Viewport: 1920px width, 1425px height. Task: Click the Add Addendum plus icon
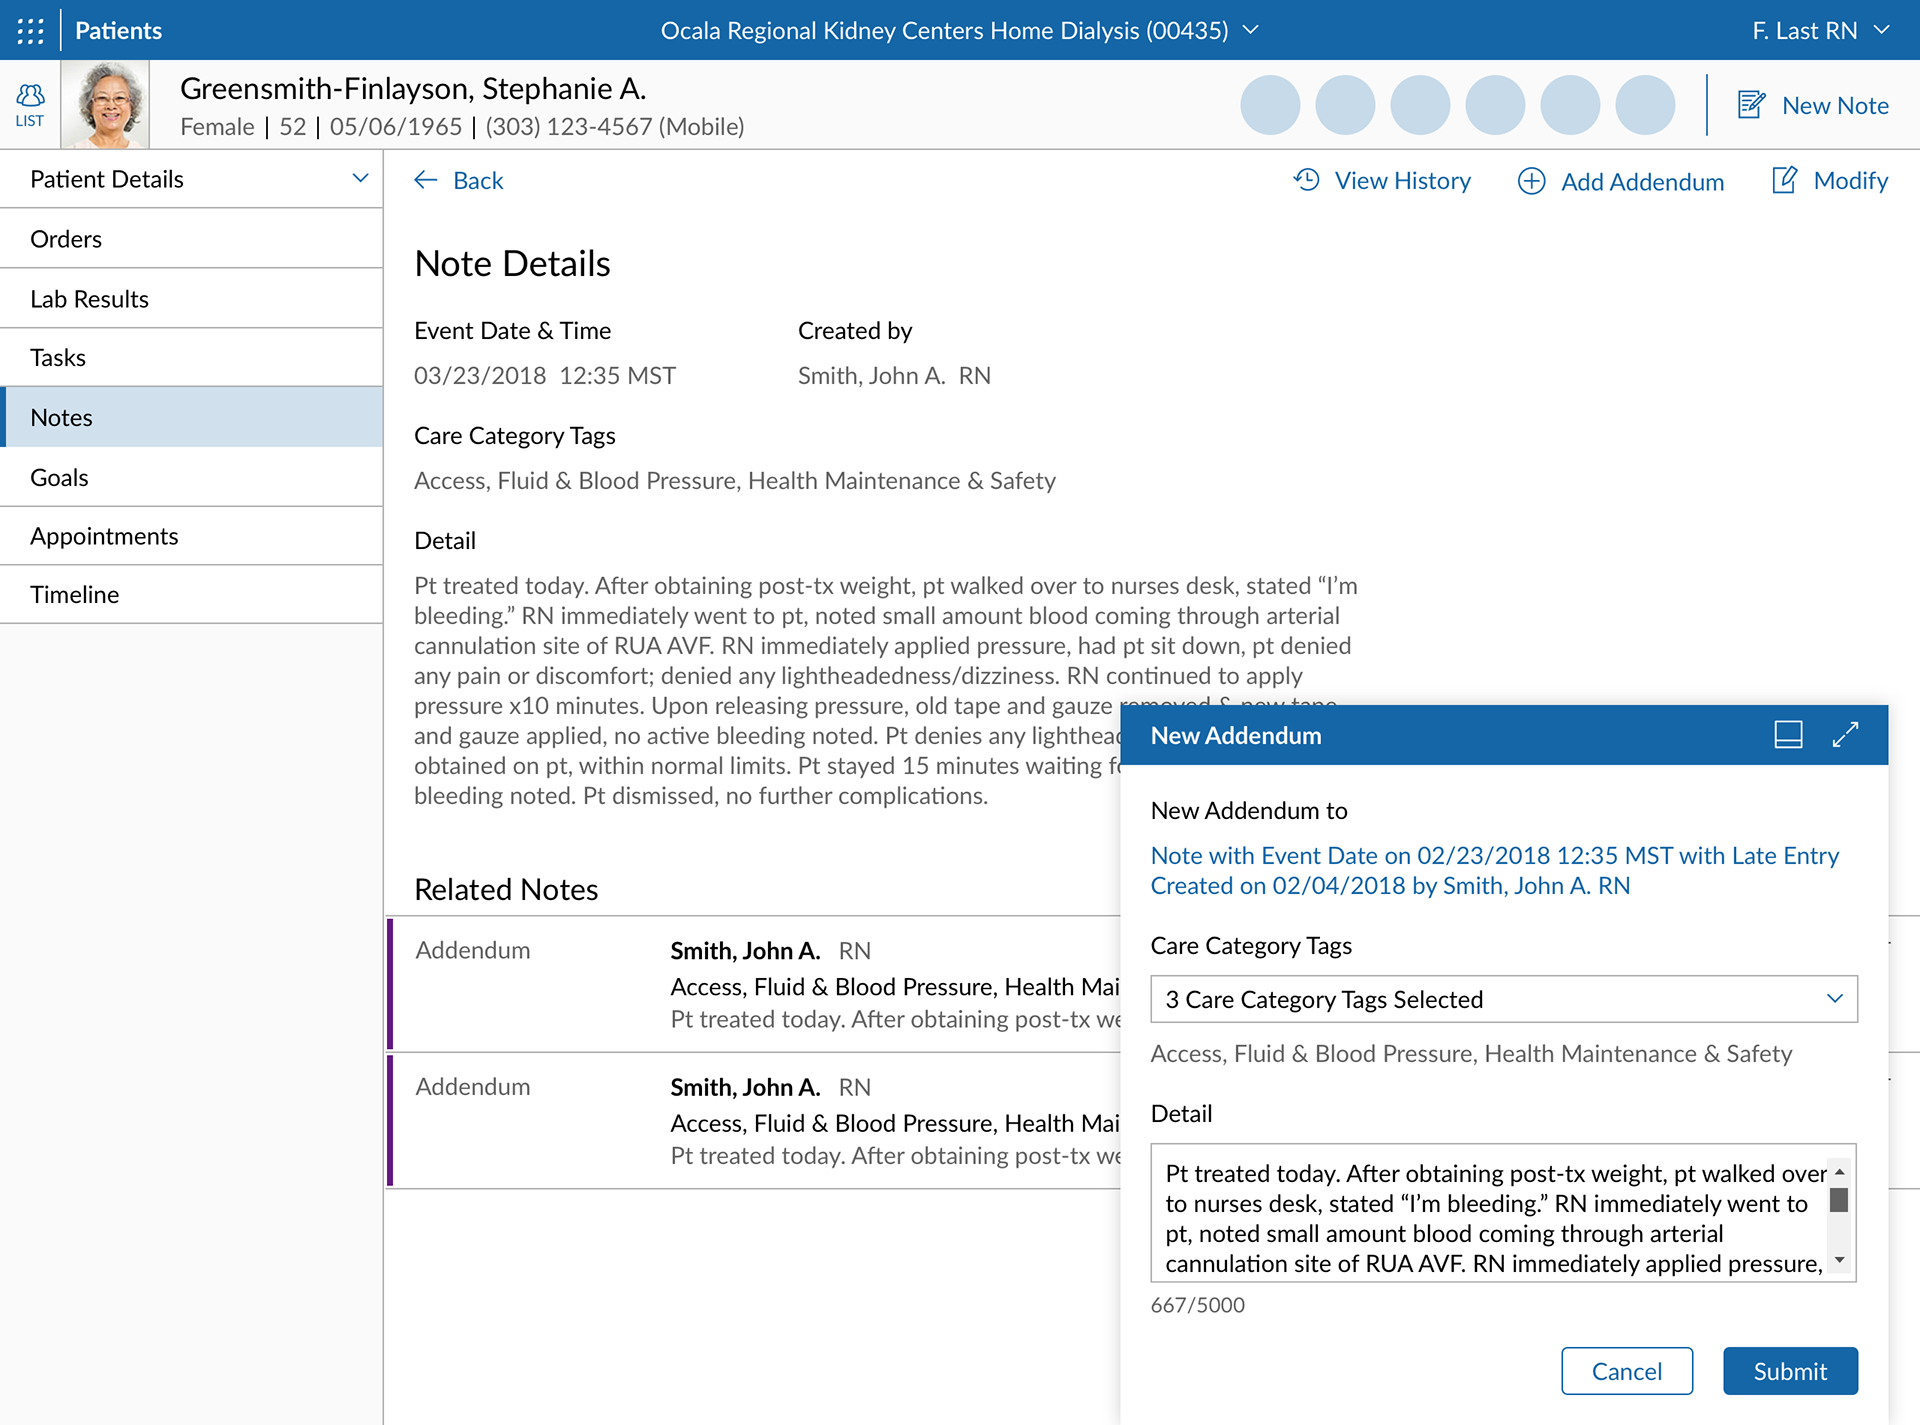point(1531,181)
